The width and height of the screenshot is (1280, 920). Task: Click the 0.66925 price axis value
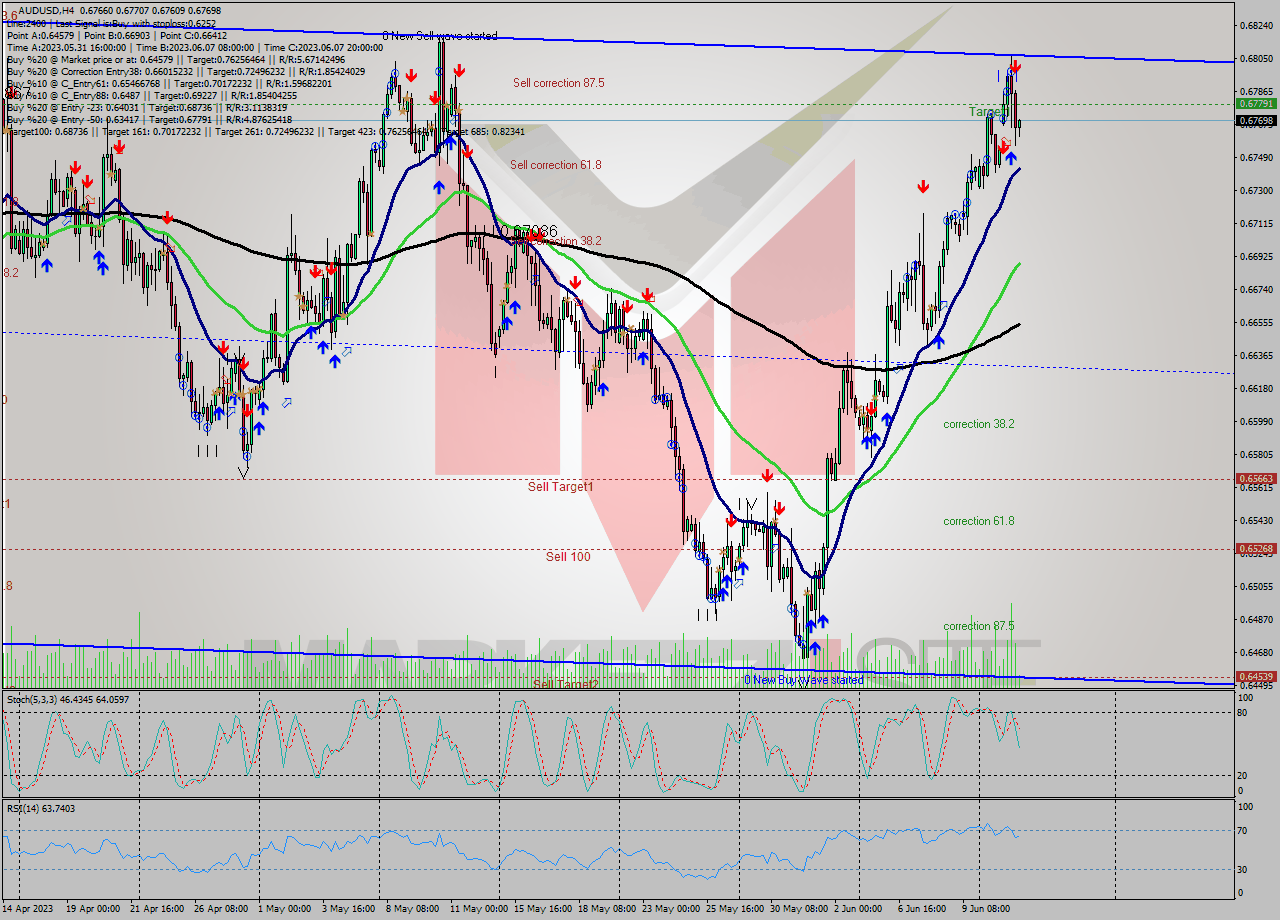(x=1256, y=257)
